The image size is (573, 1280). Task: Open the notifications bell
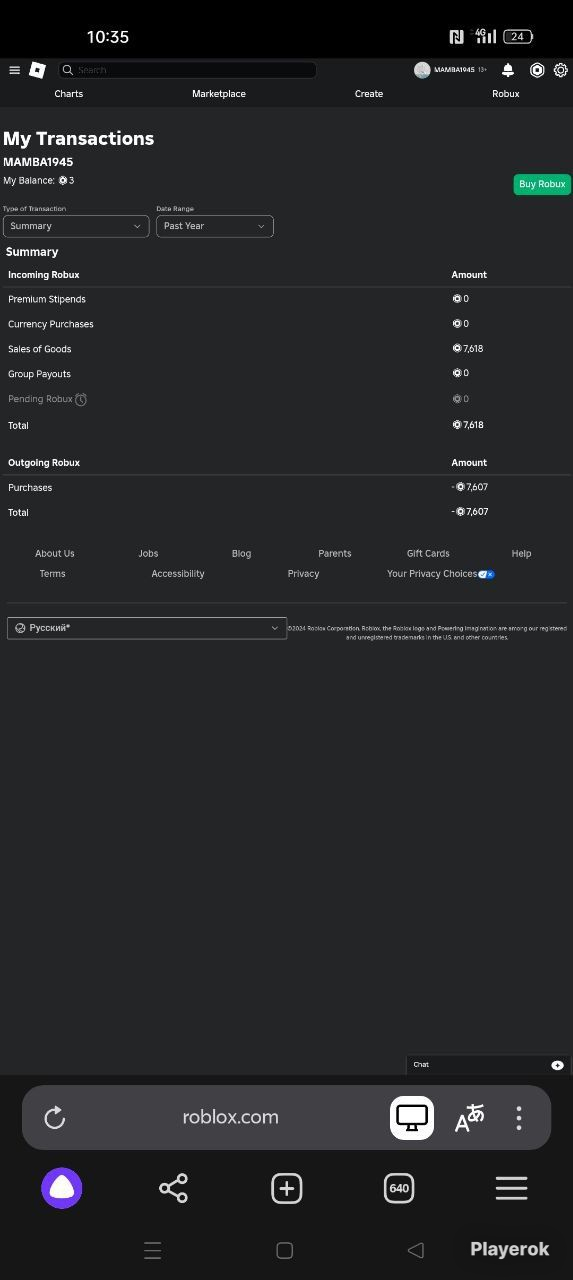(x=508, y=70)
